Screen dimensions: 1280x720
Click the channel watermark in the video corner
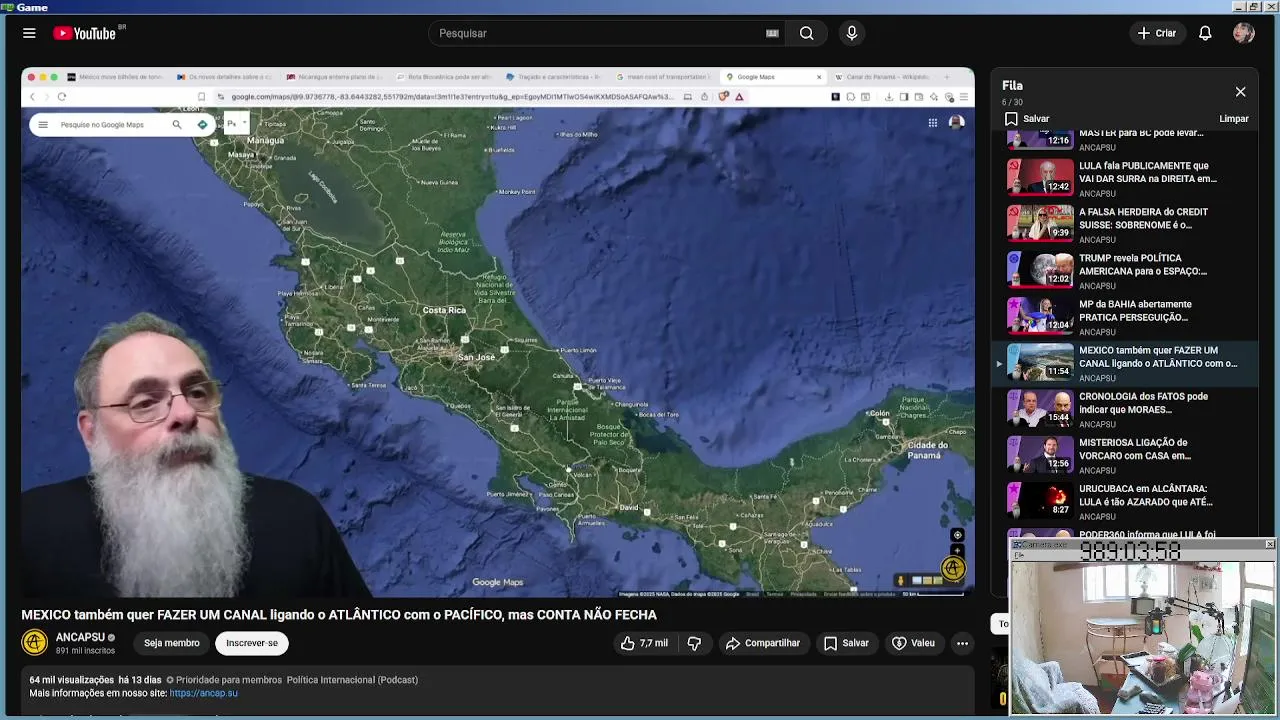[x=953, y=568]
